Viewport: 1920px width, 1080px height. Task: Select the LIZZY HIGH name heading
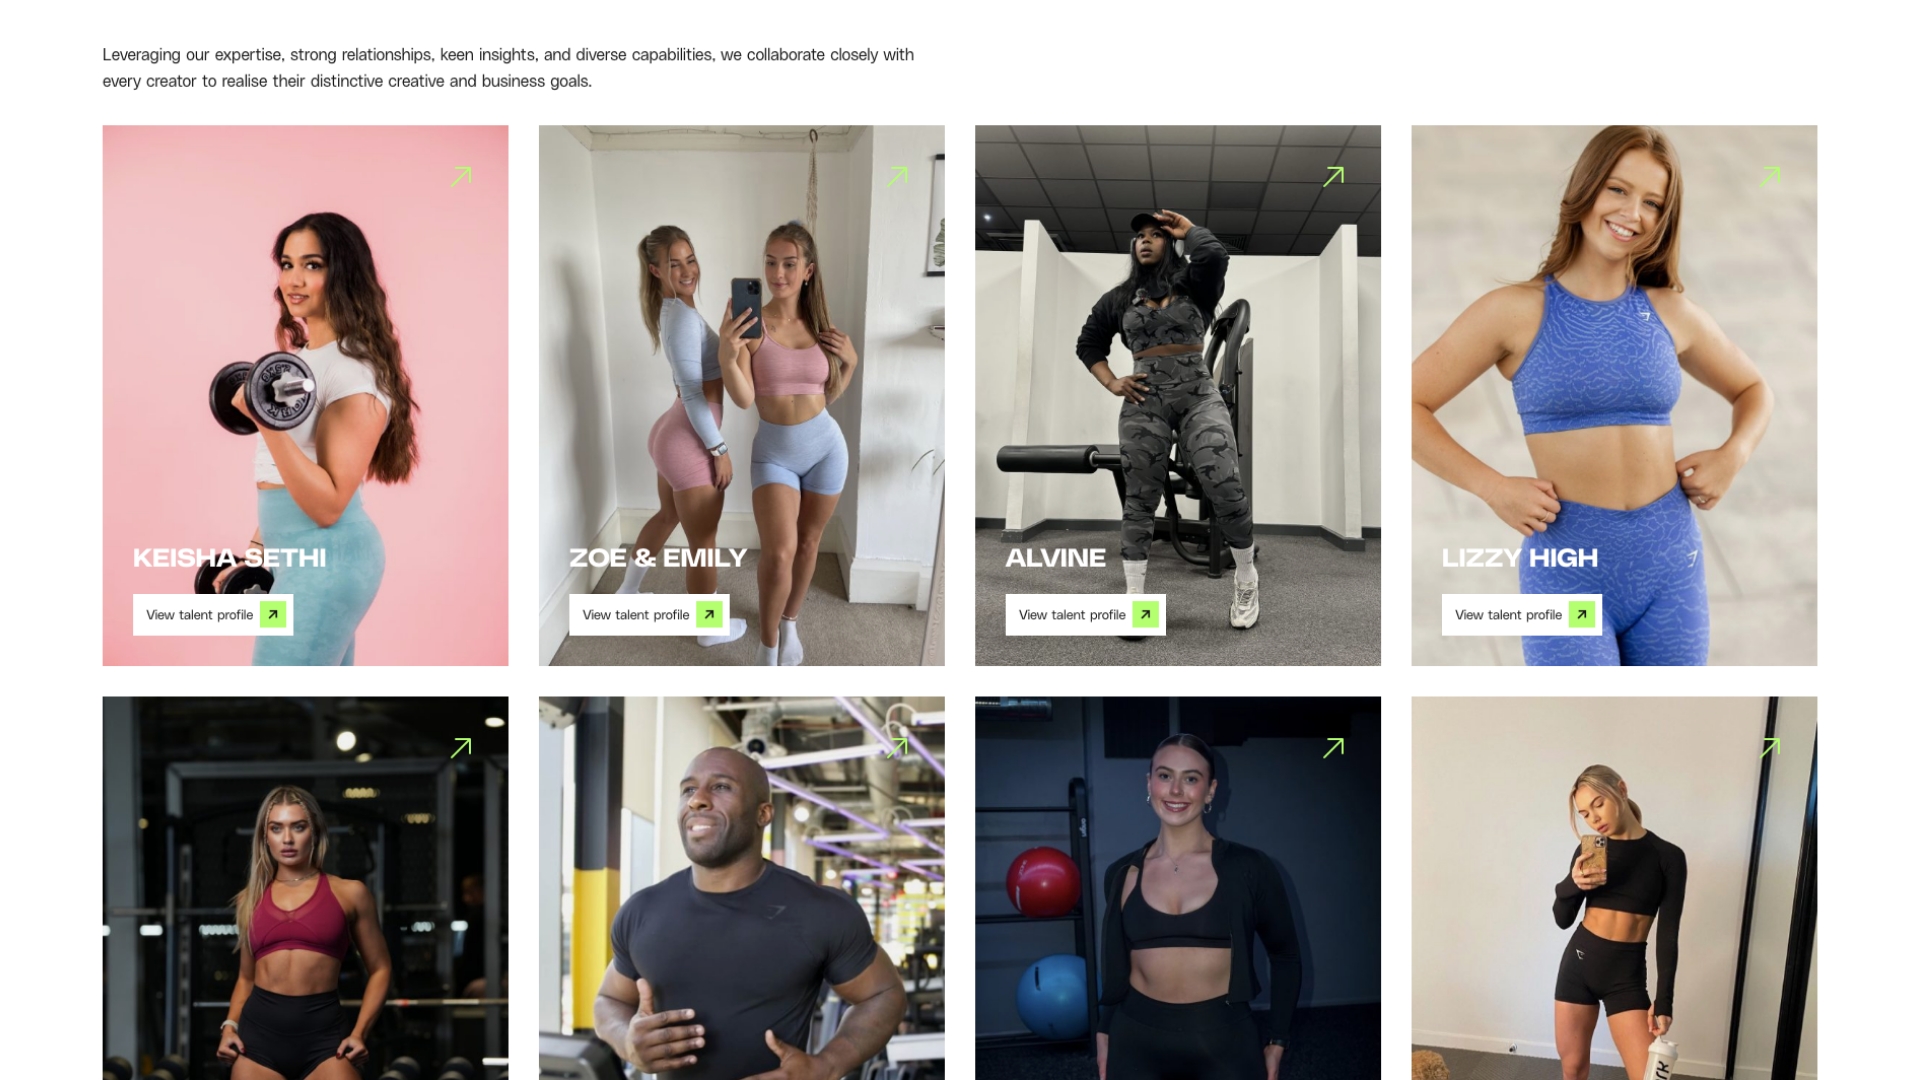pyautogui.click(x=1519, y=558)
